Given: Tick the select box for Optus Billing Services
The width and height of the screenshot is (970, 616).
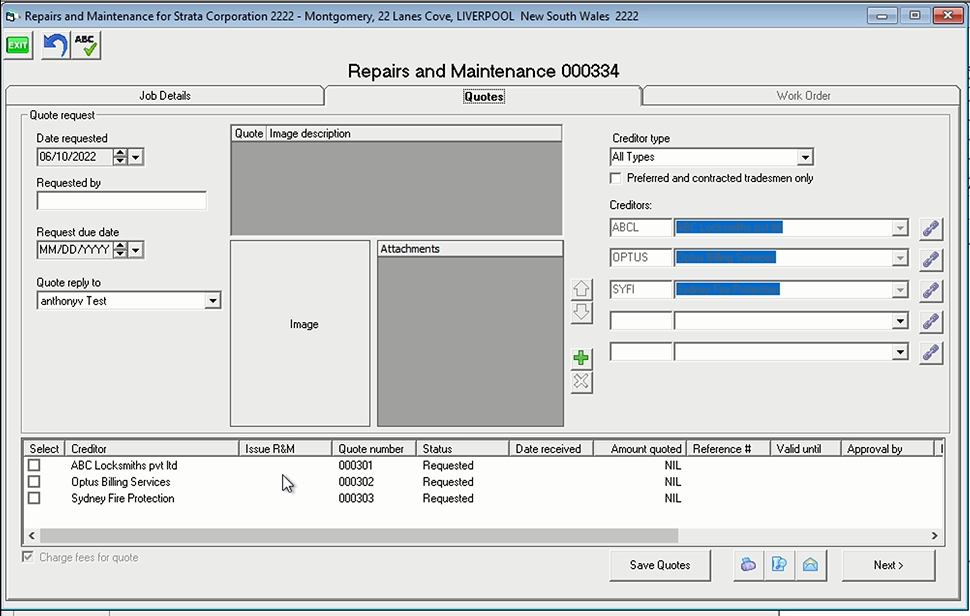Looking at the screenshot, I should tap(34, 482).
